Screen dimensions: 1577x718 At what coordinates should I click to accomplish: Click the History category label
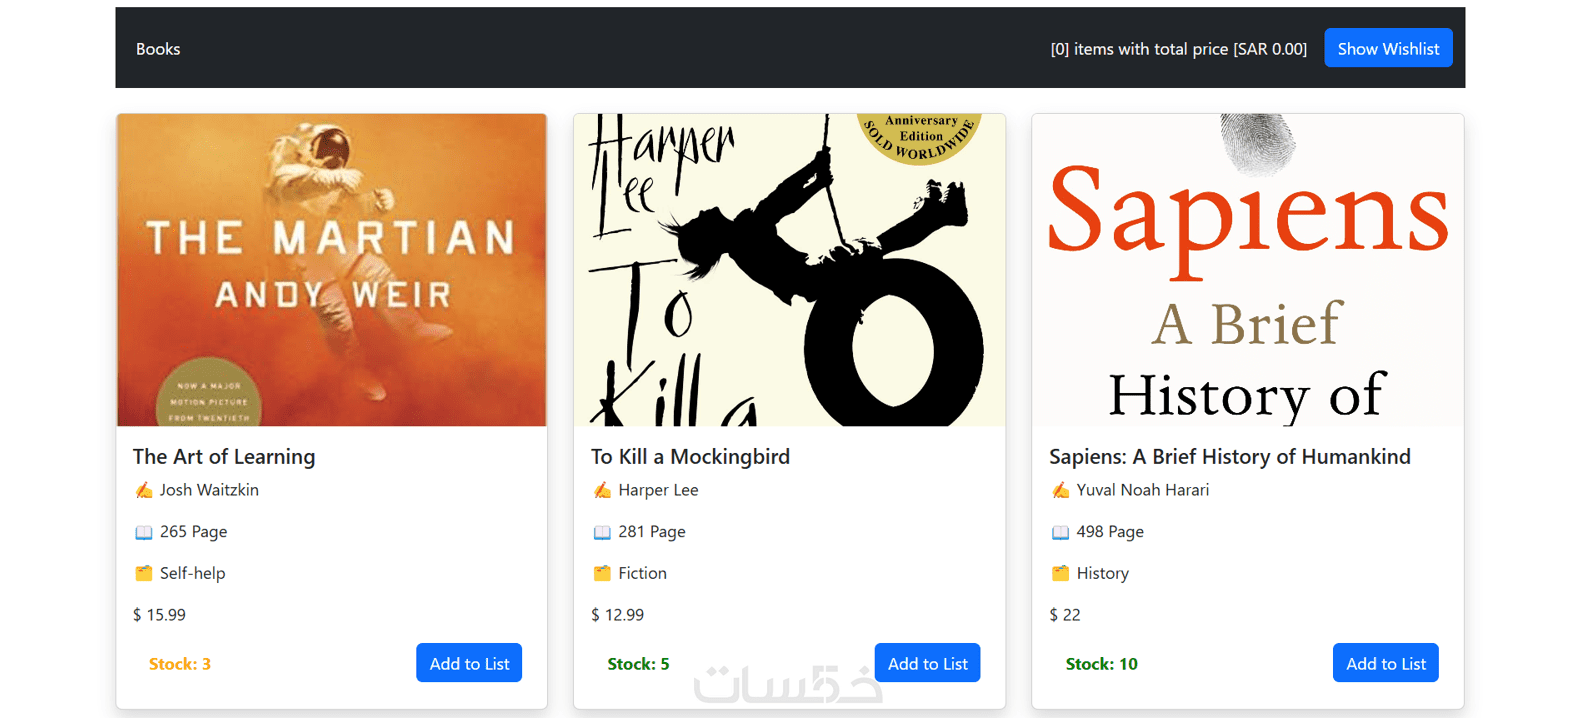(x=1102, y=573)
